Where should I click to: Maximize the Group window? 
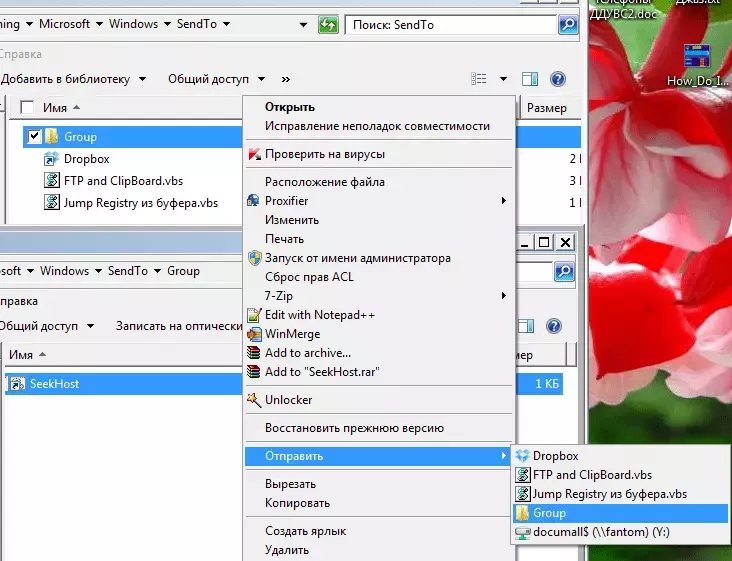coord(544,242)
